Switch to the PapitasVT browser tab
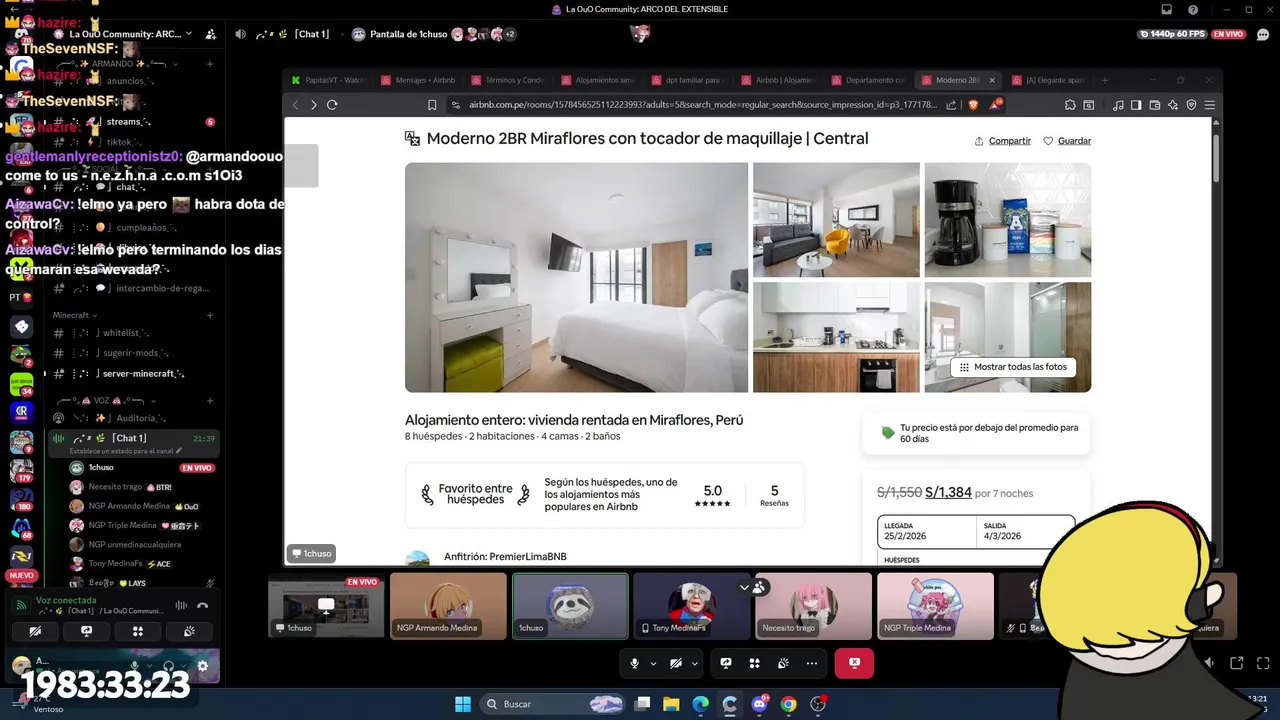The height and width of the screenshot is (720, 1280). tap(329, 80)
